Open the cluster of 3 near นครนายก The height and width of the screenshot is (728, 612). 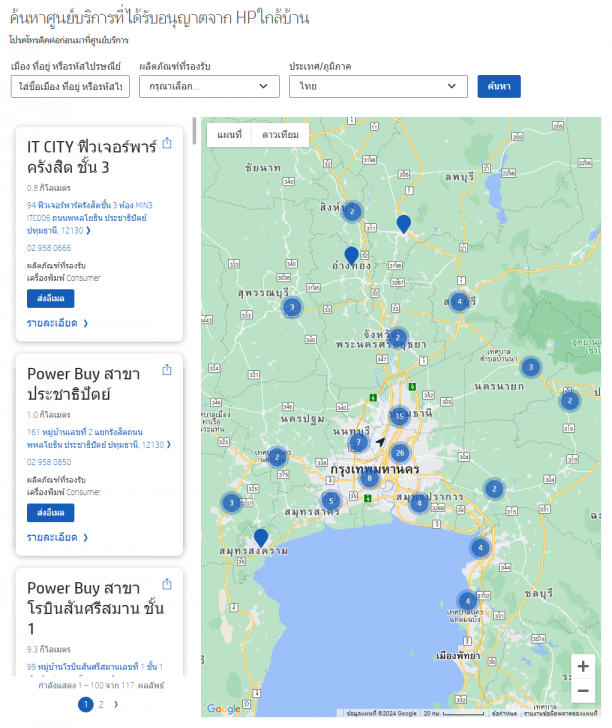tap(530, 368)
